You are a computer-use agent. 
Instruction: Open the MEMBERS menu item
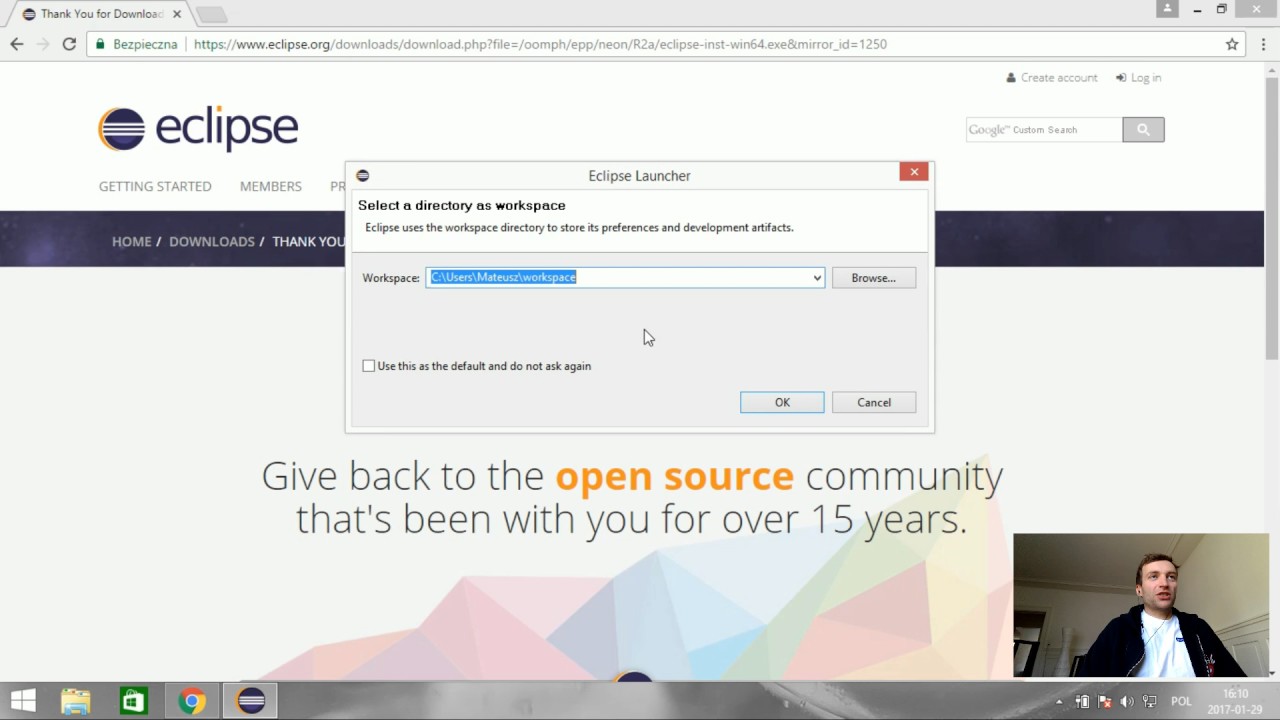click(271, 186)
